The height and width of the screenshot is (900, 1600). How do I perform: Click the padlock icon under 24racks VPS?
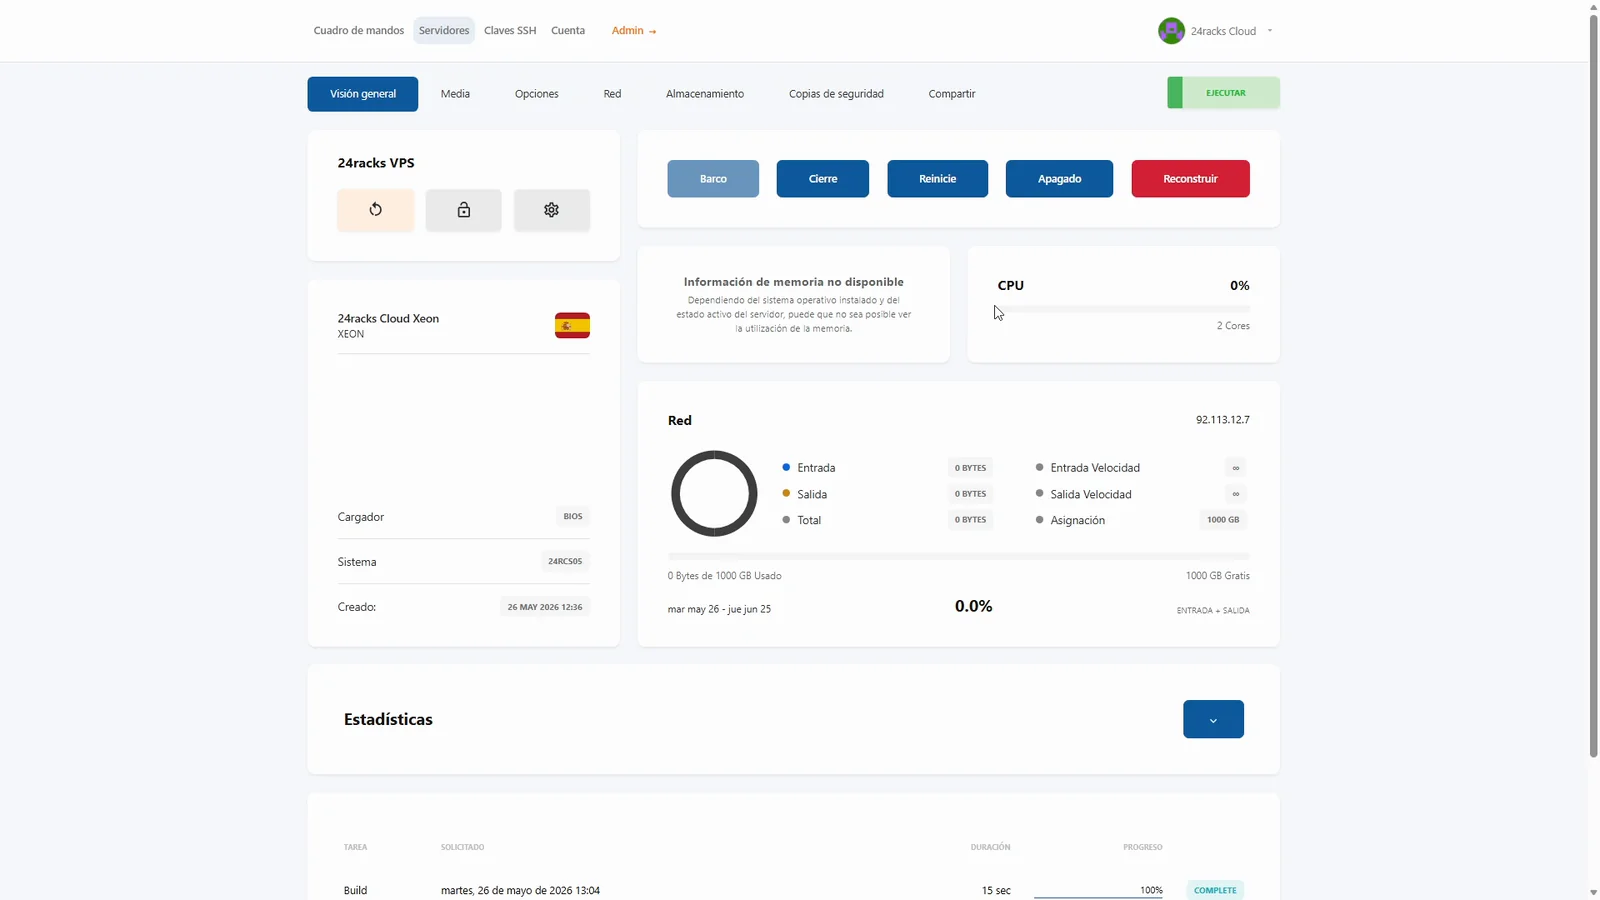(x=464, y=210)
